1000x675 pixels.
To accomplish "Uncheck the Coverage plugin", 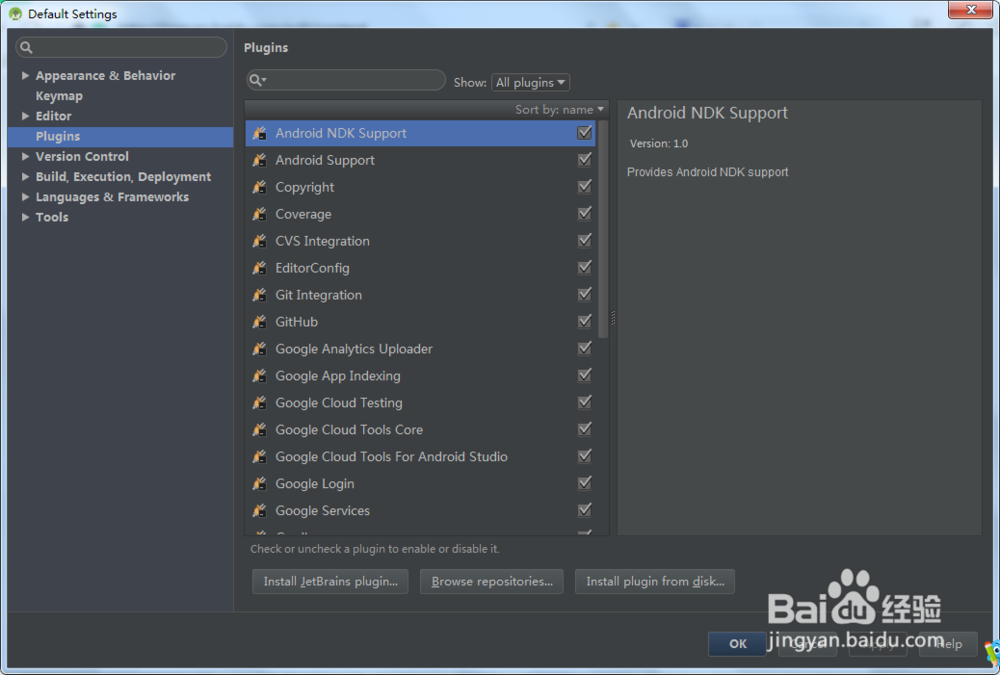I will (584, 213).
